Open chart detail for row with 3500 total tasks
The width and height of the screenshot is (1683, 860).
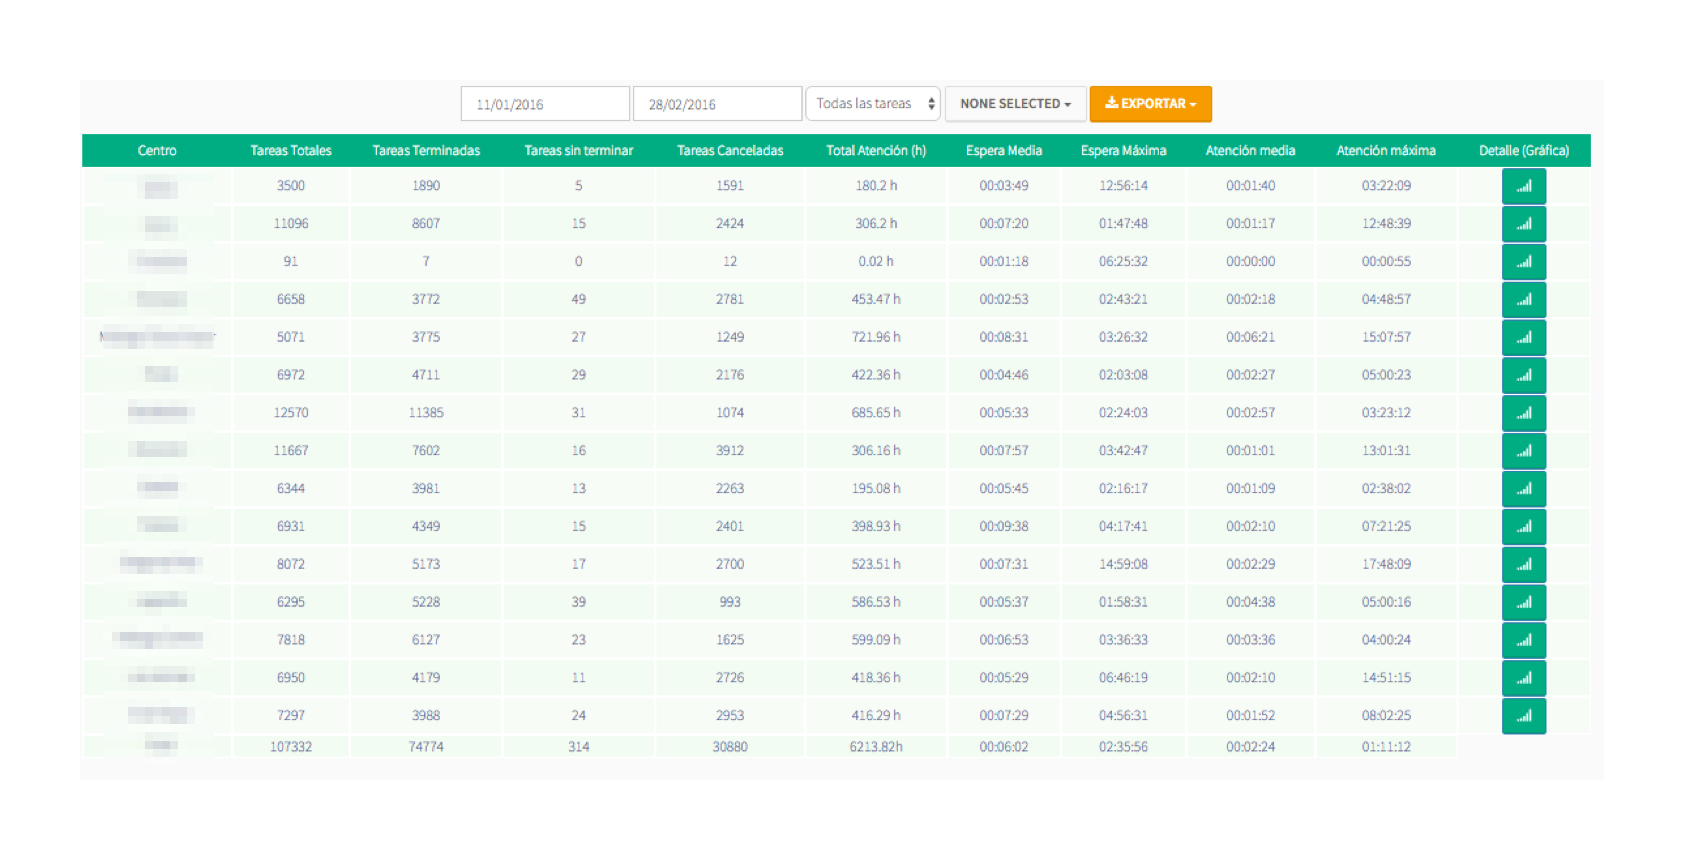pyautogui.click(x=1523, y=186)
